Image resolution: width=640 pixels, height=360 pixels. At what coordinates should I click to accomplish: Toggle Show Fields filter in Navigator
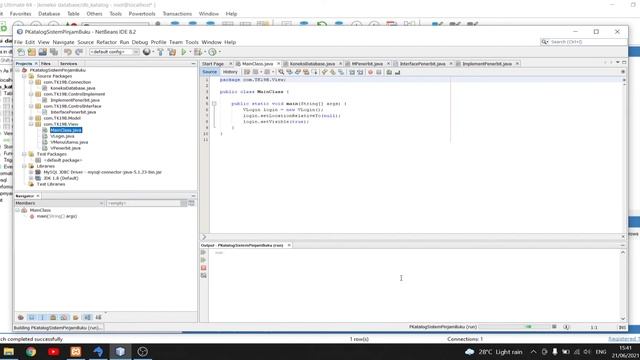31,317
